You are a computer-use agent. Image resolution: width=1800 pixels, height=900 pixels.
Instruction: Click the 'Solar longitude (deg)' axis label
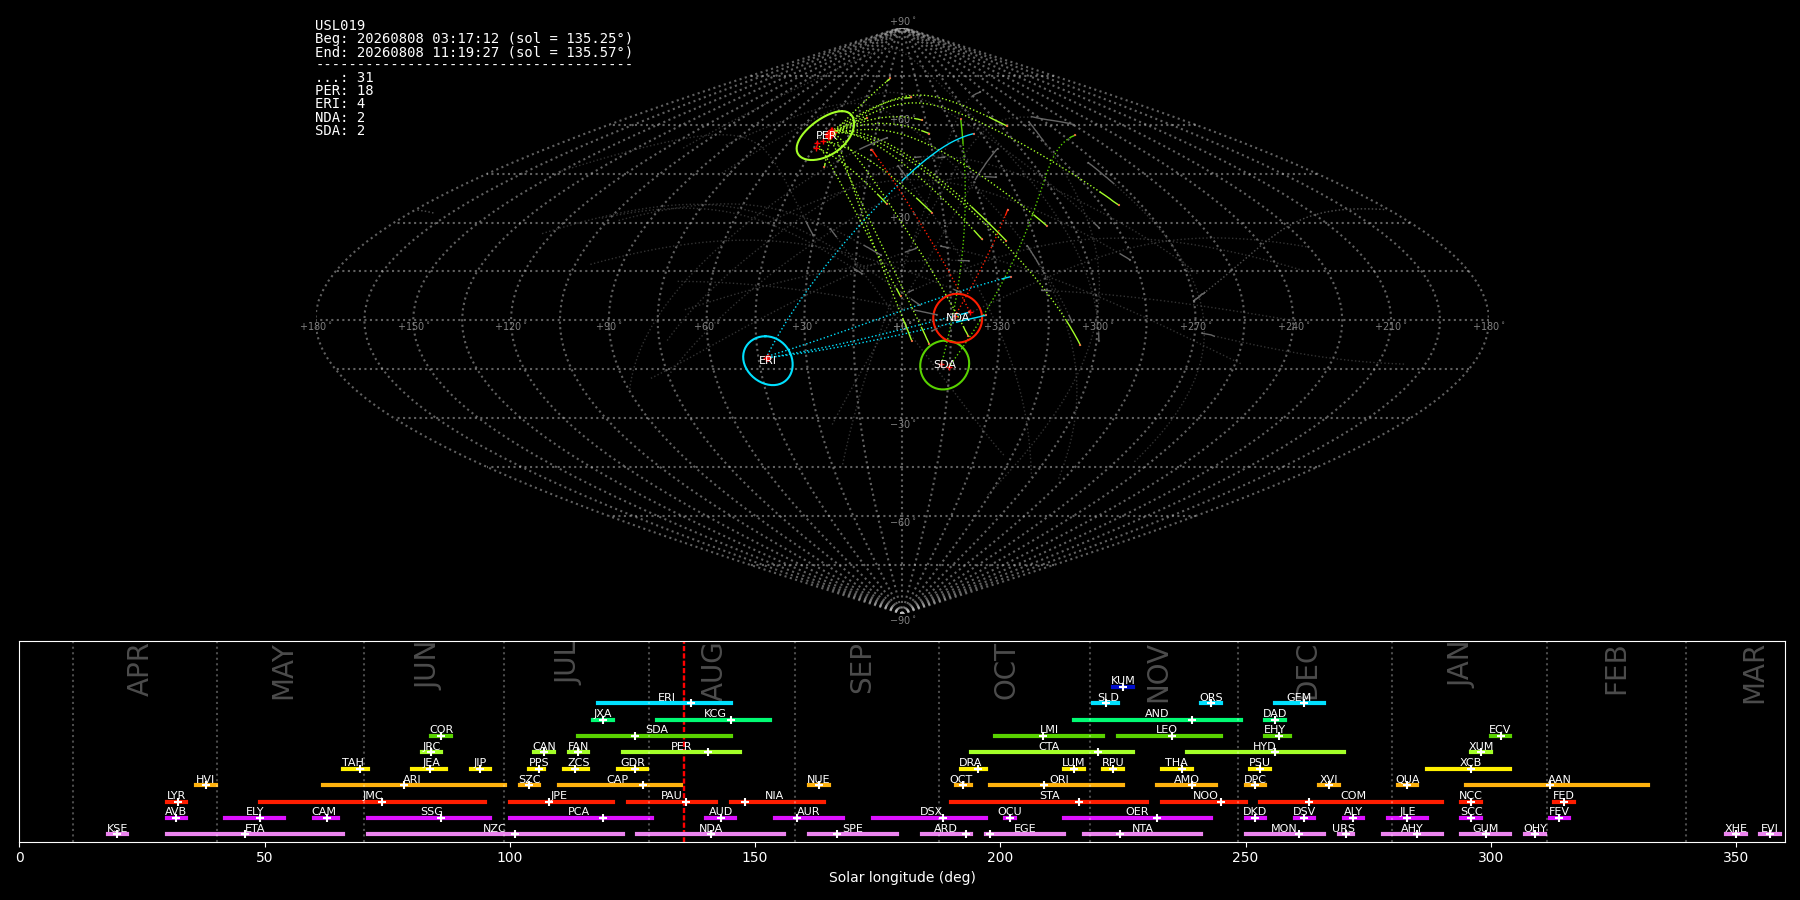point(902,877)
